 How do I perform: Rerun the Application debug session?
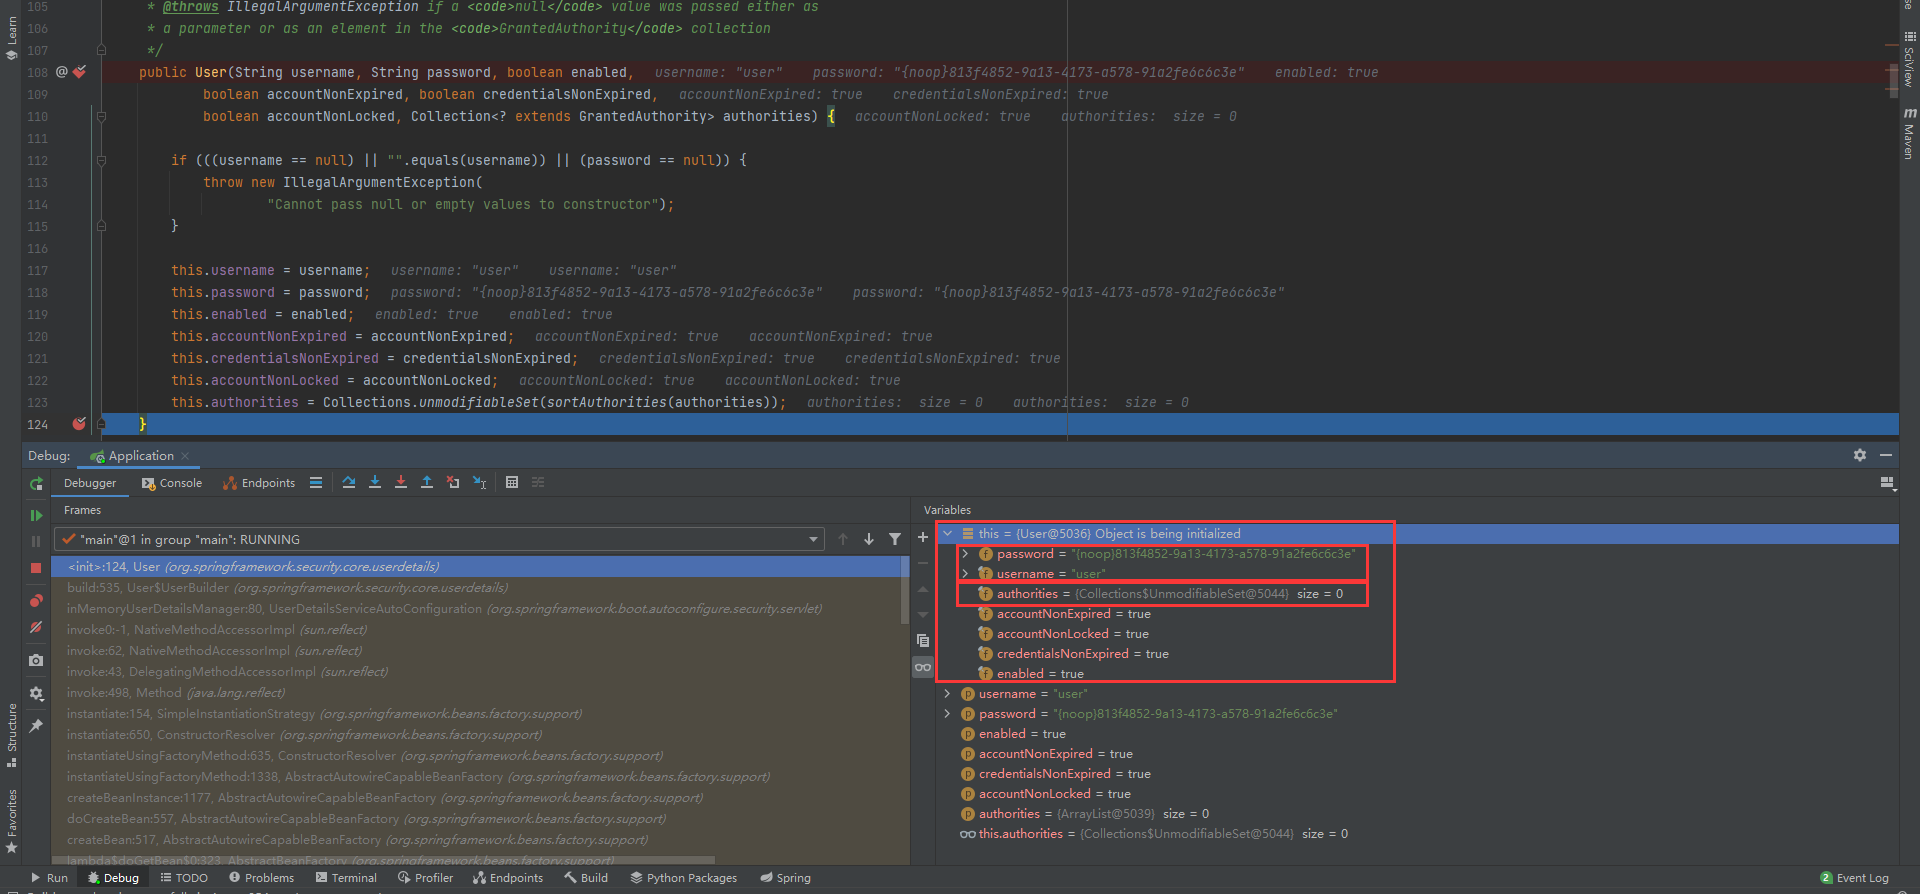tap(36, 484)
